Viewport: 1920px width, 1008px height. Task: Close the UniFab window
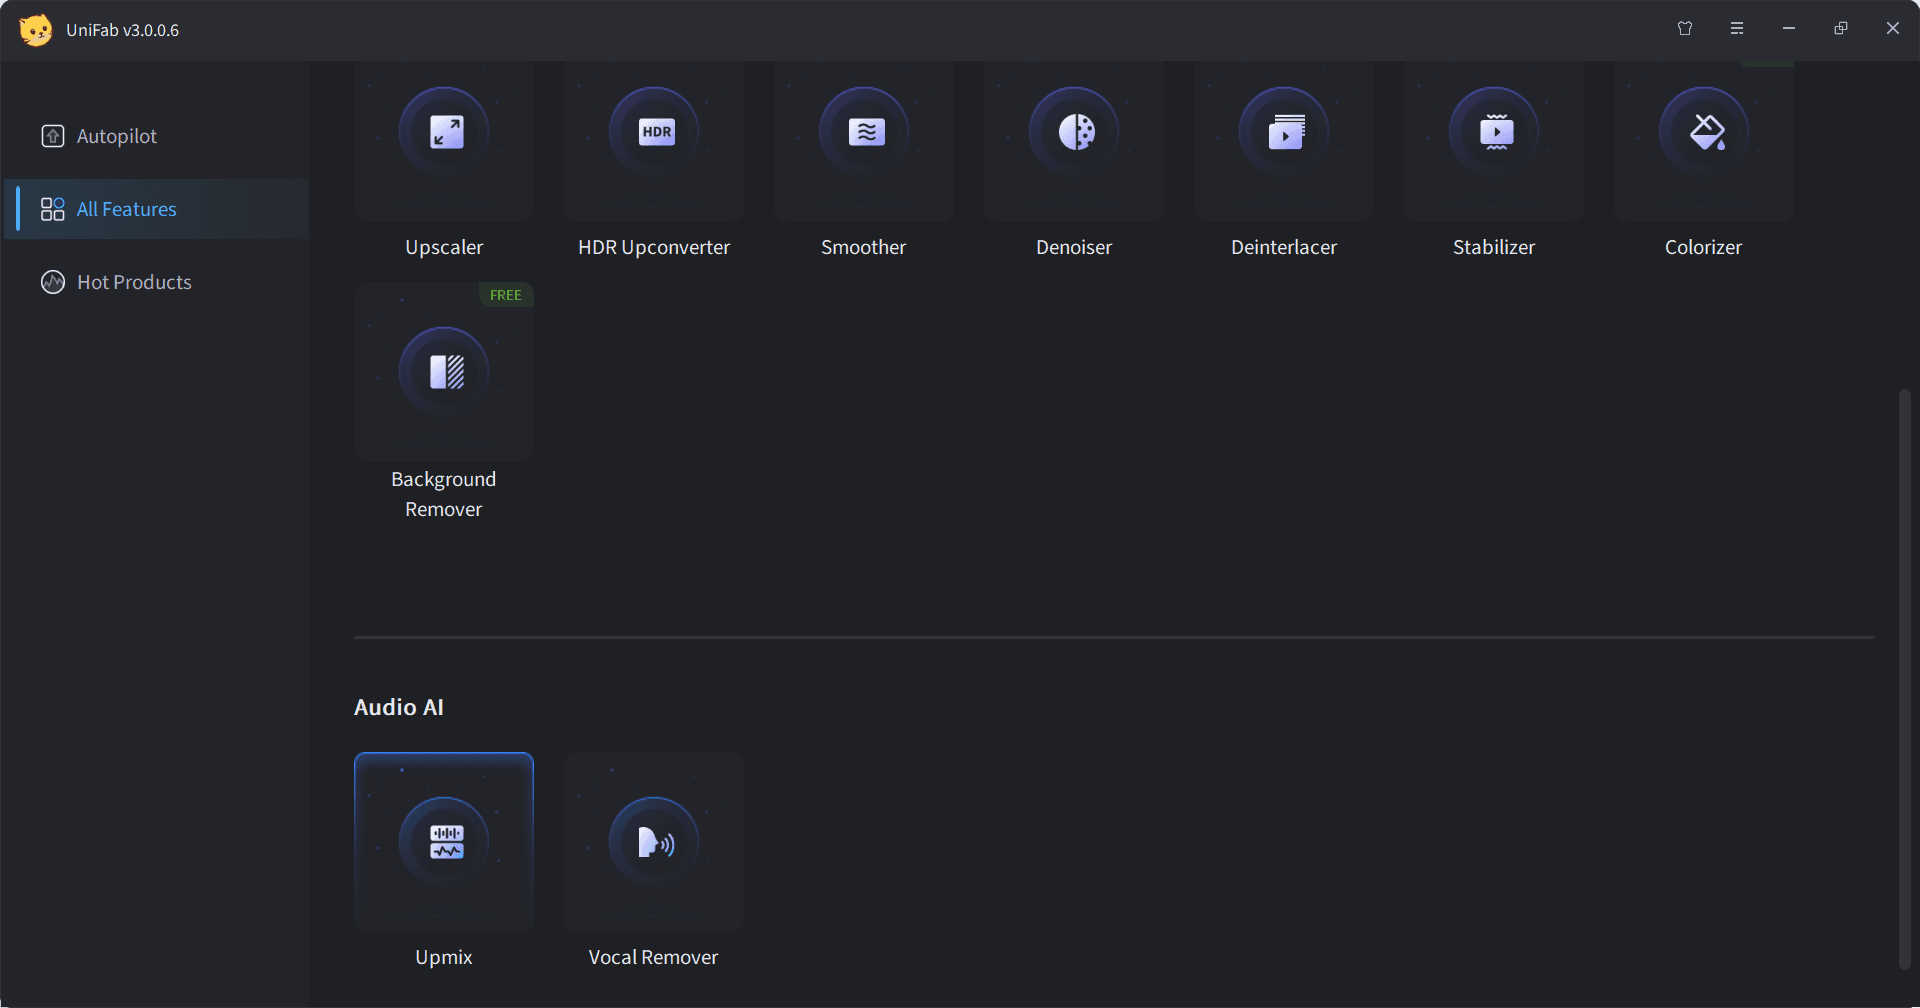[x=1893, y=29]
